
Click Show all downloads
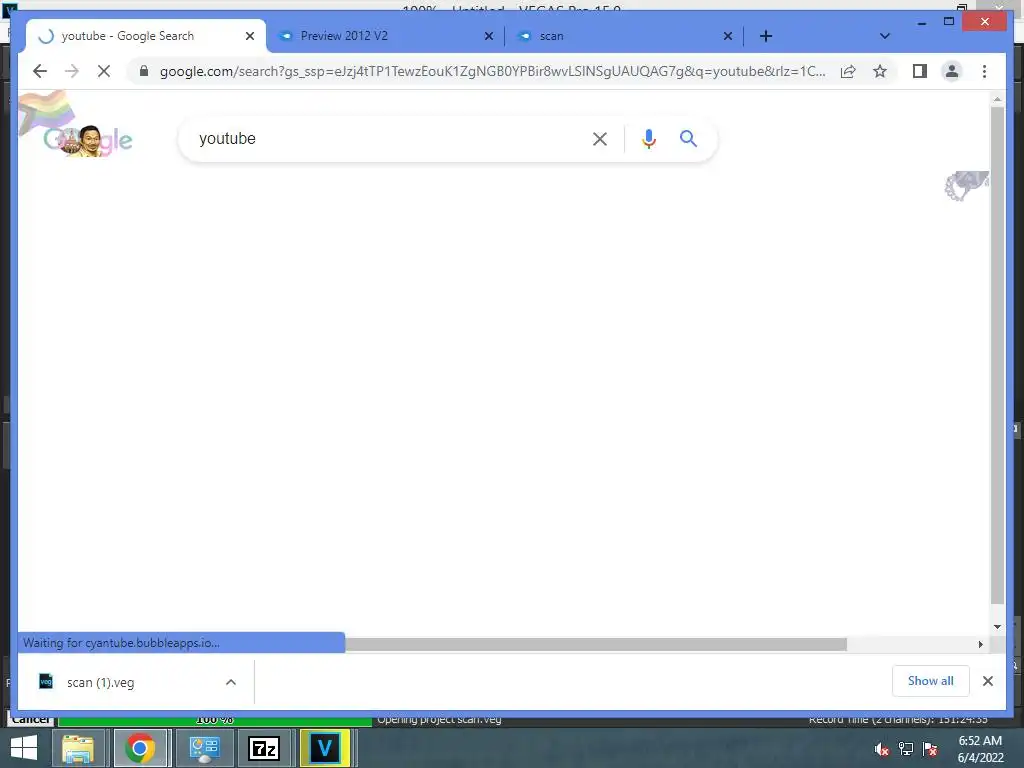pos(931,681)
